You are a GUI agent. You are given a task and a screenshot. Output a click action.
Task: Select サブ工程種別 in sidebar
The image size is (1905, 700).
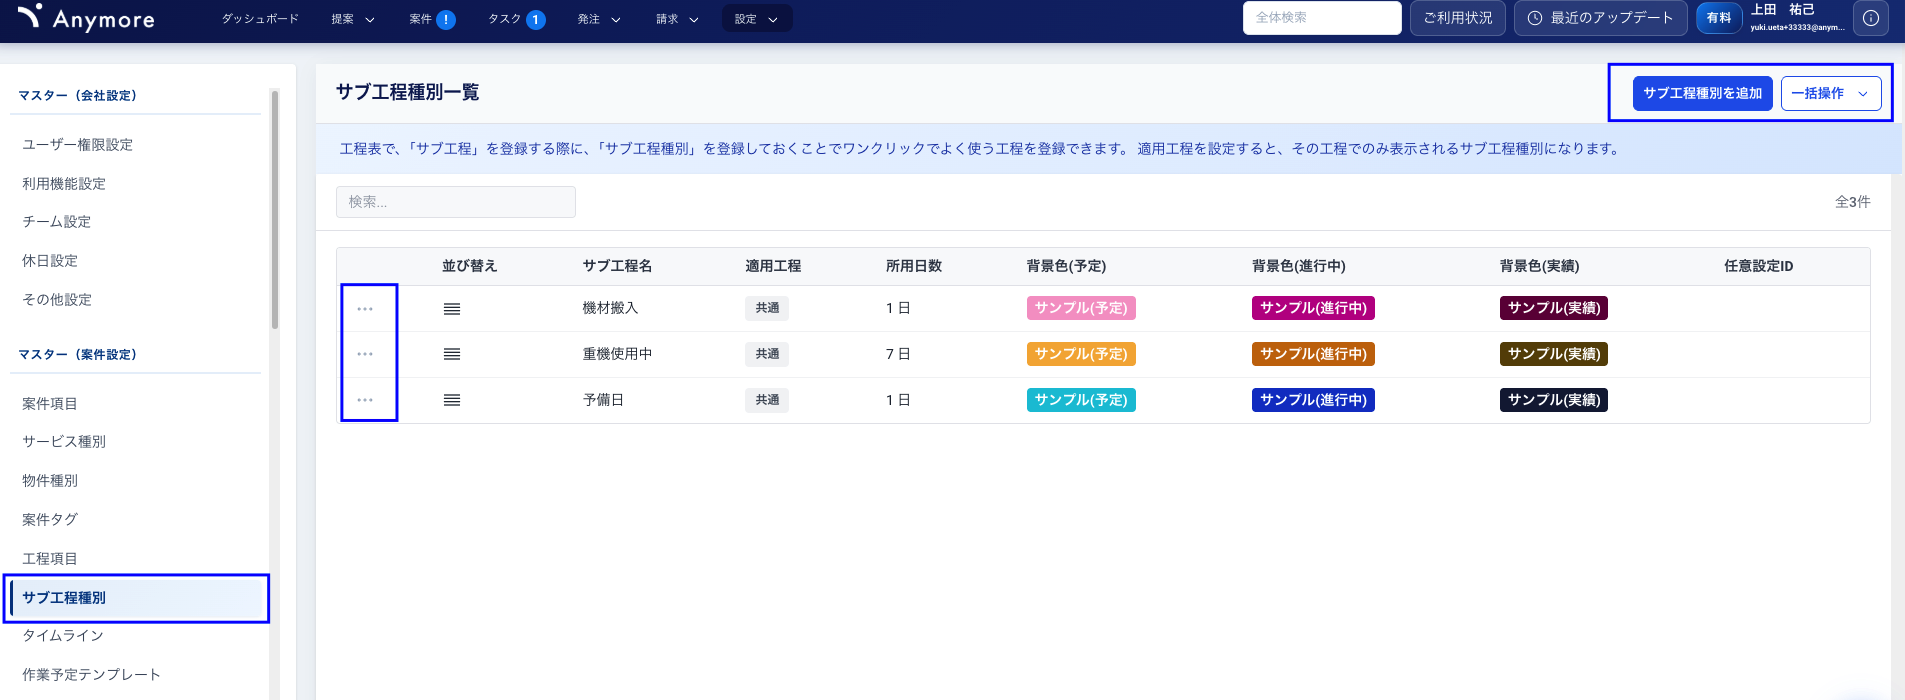point(137,598)
